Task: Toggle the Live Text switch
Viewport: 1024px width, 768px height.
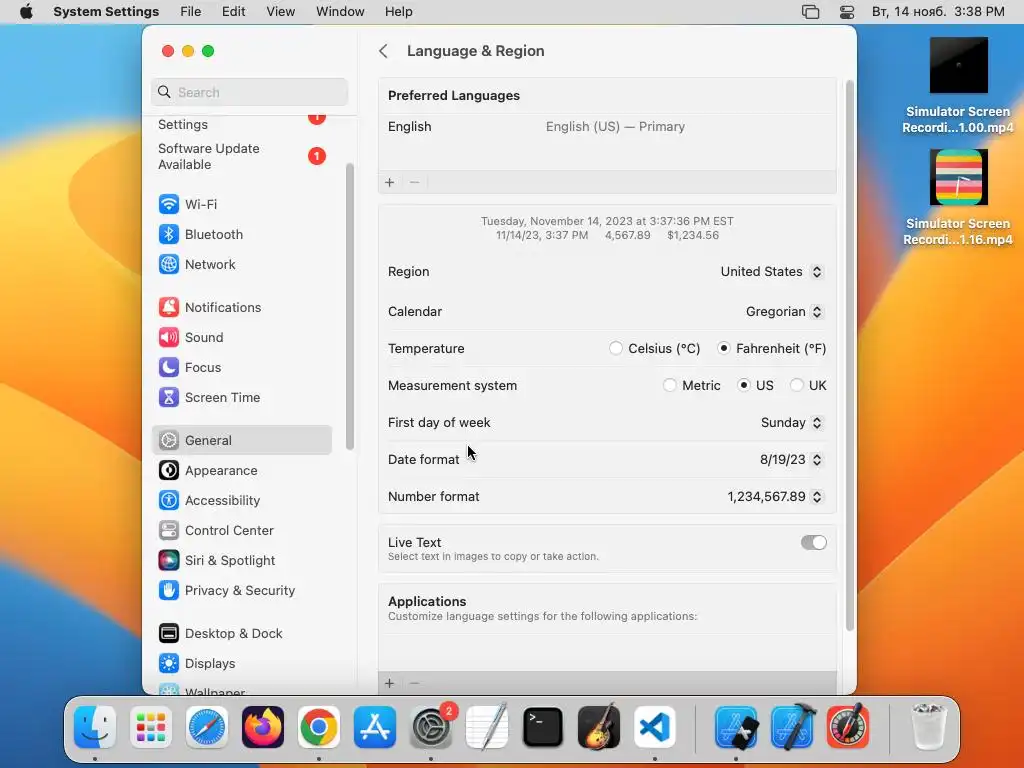Action: (x=814, y=543)
